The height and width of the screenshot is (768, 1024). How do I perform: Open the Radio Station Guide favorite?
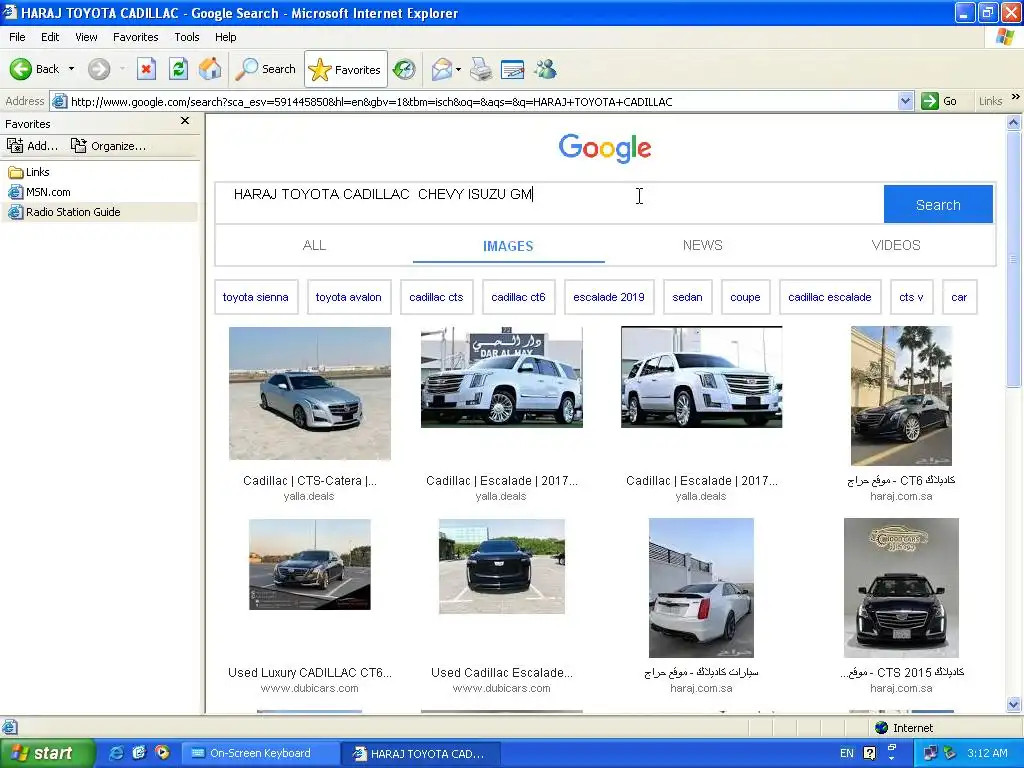point(64,212)
